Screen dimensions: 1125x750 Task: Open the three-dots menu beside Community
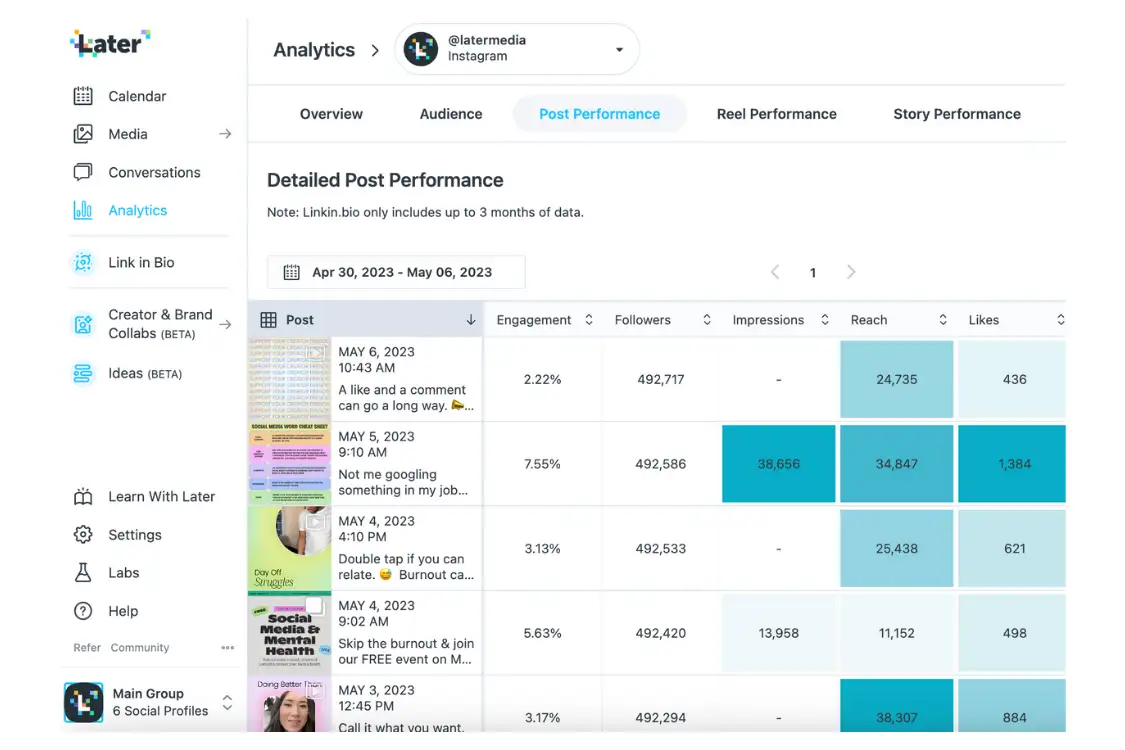pyautogui.click(x=227, y=647)
